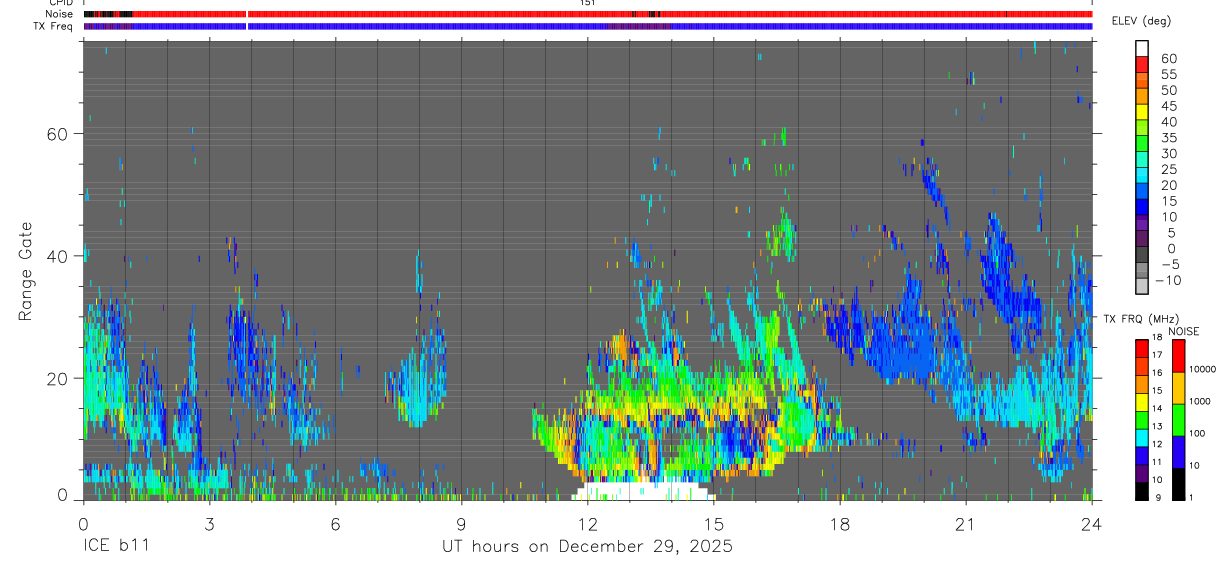Viewport: 1228px width, 567px height.
Task: Click x-axis tick label '0'
Action: tap(82, 524)
